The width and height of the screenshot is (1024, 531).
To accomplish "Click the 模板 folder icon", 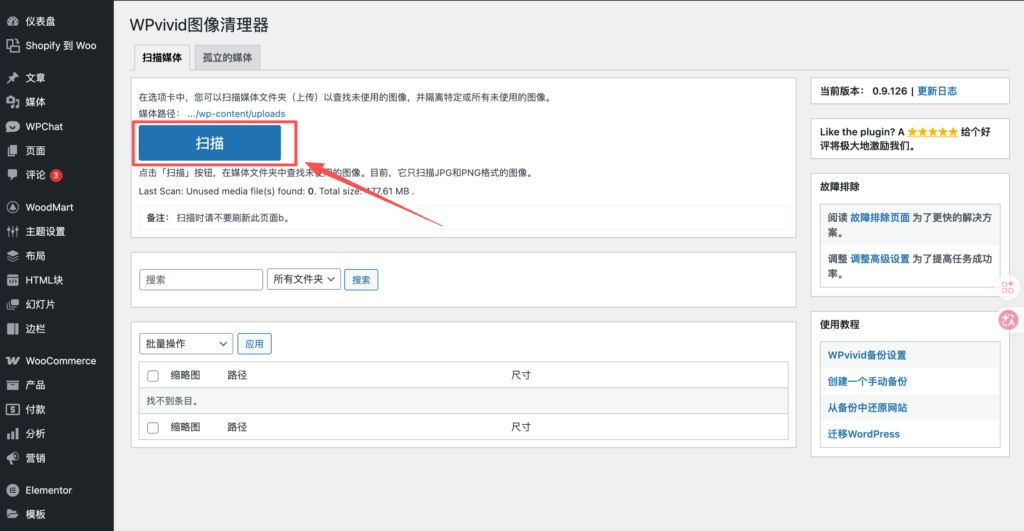I will click(12, 515).
